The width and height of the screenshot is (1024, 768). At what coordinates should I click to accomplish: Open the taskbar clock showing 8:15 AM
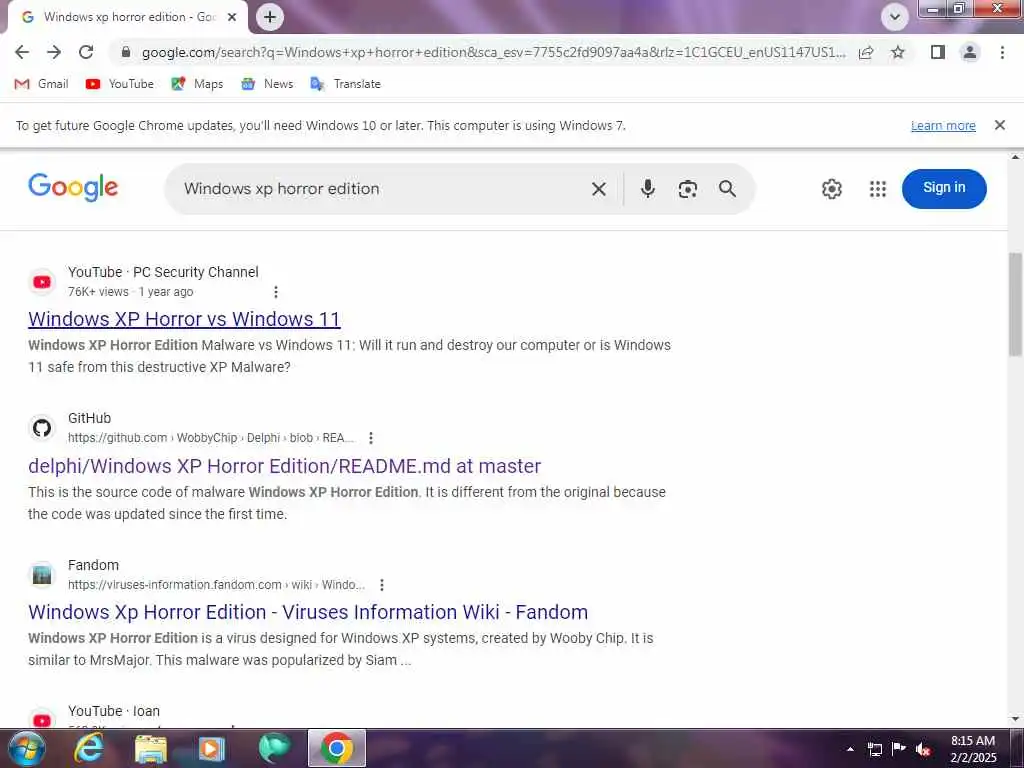(x=973, y=749)
